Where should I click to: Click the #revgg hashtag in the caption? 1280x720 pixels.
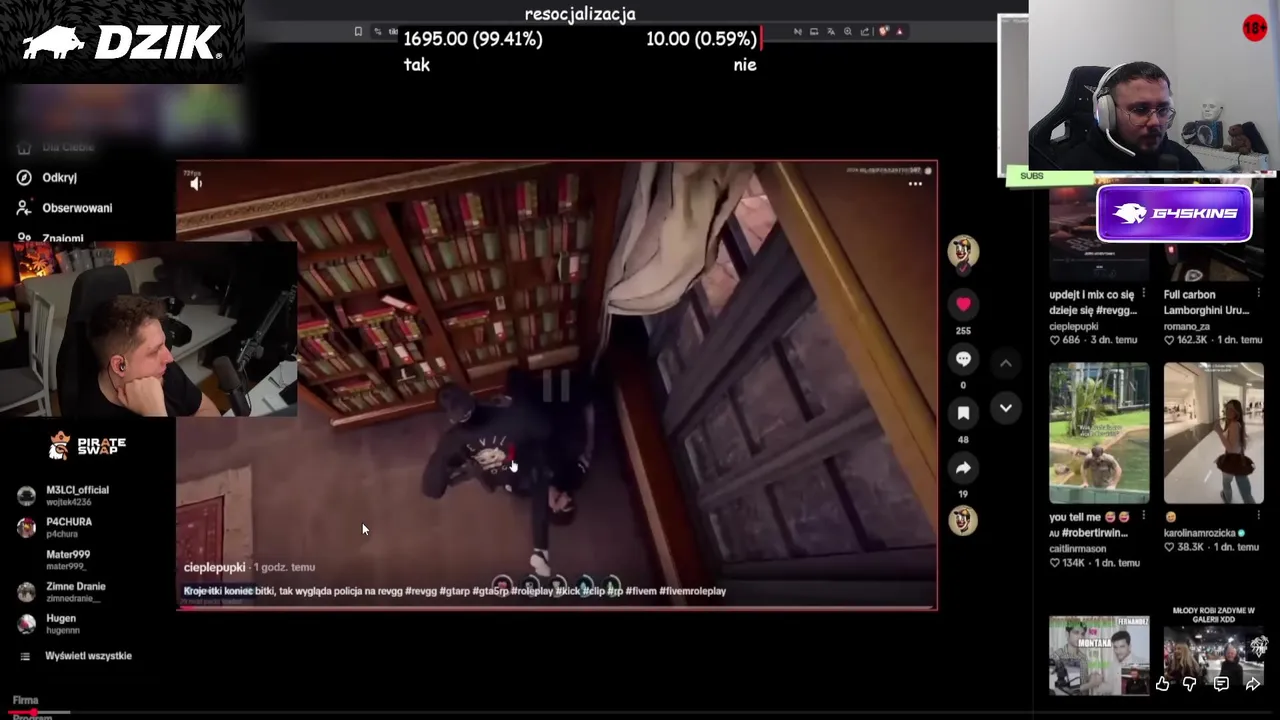click(421, 591)
